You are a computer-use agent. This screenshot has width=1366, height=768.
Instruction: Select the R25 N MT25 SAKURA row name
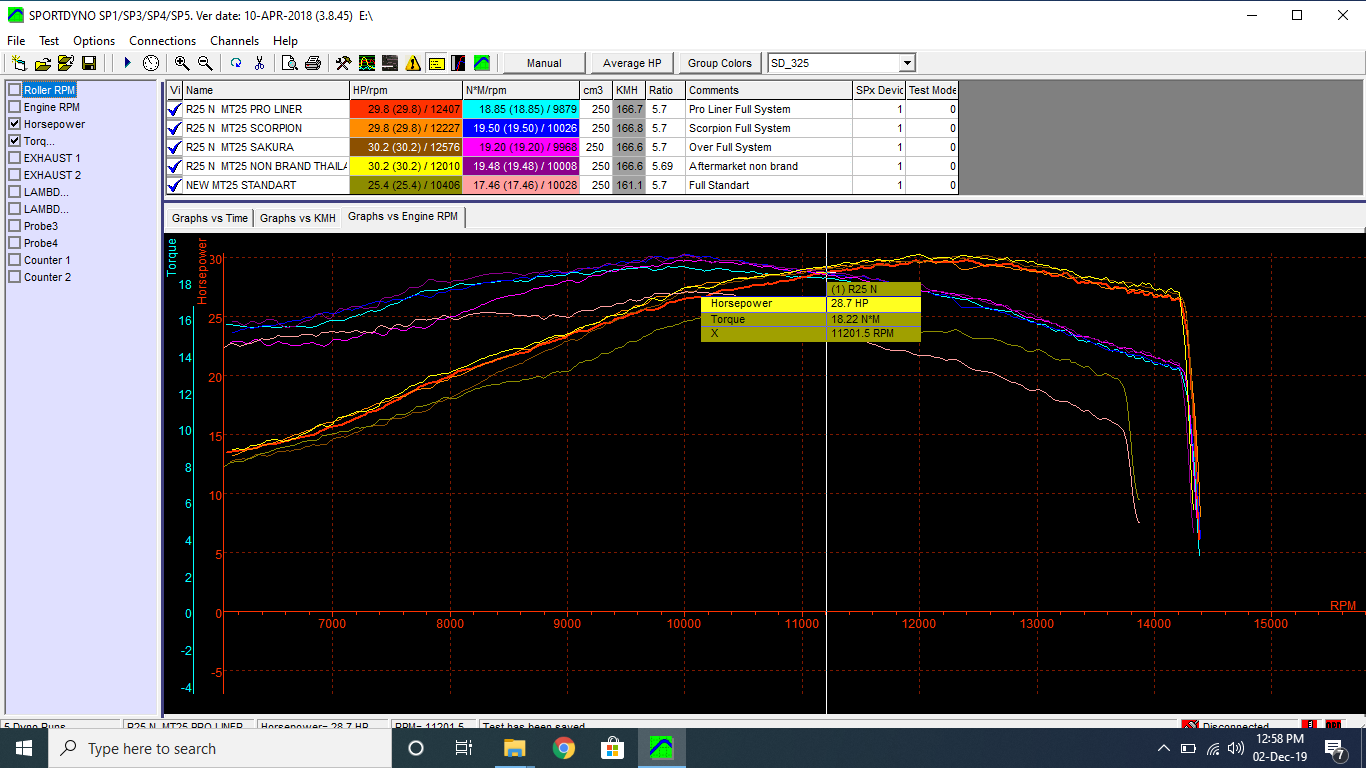pos(266,147)
